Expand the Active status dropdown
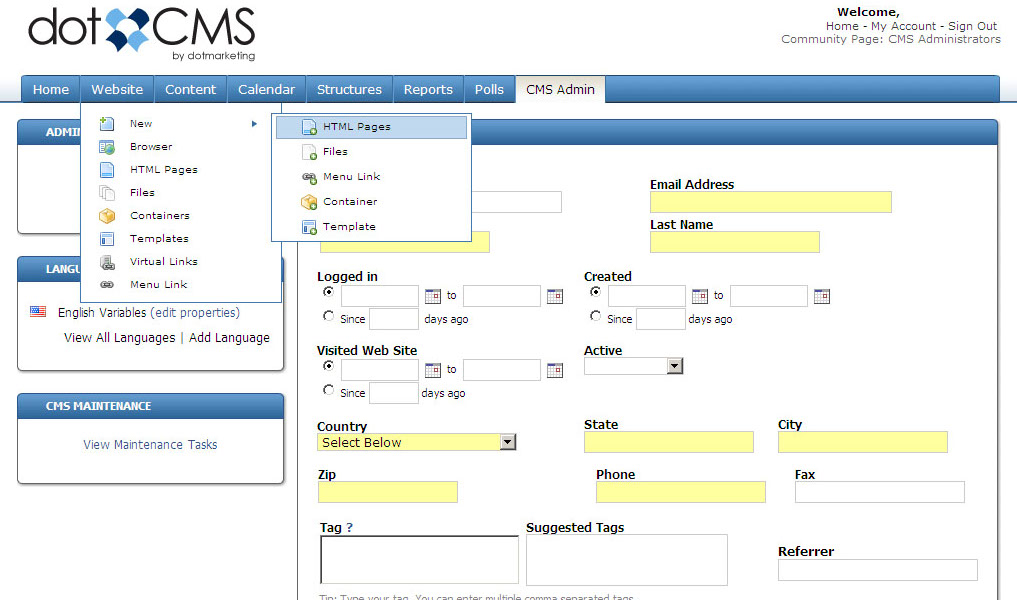The image size is (1017, 600). 674,366
